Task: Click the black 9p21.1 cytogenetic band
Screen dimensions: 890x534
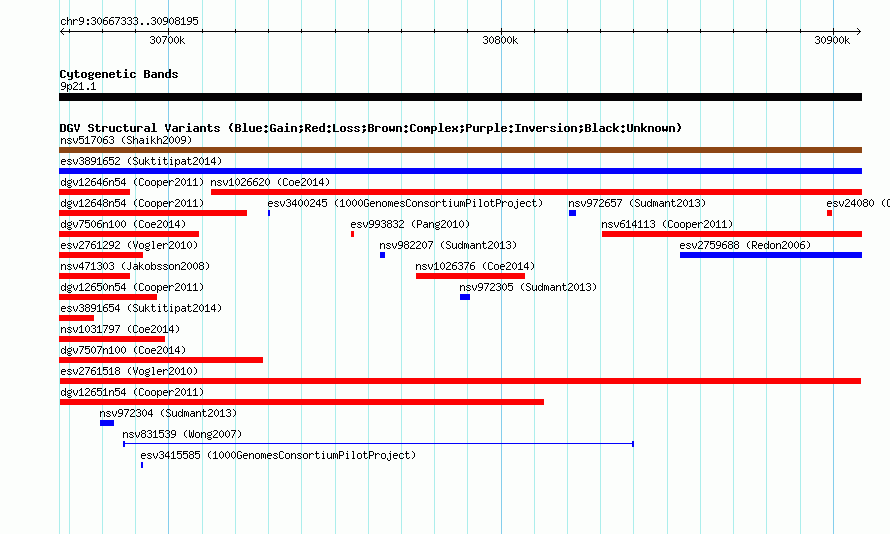Action: (460, 97)
